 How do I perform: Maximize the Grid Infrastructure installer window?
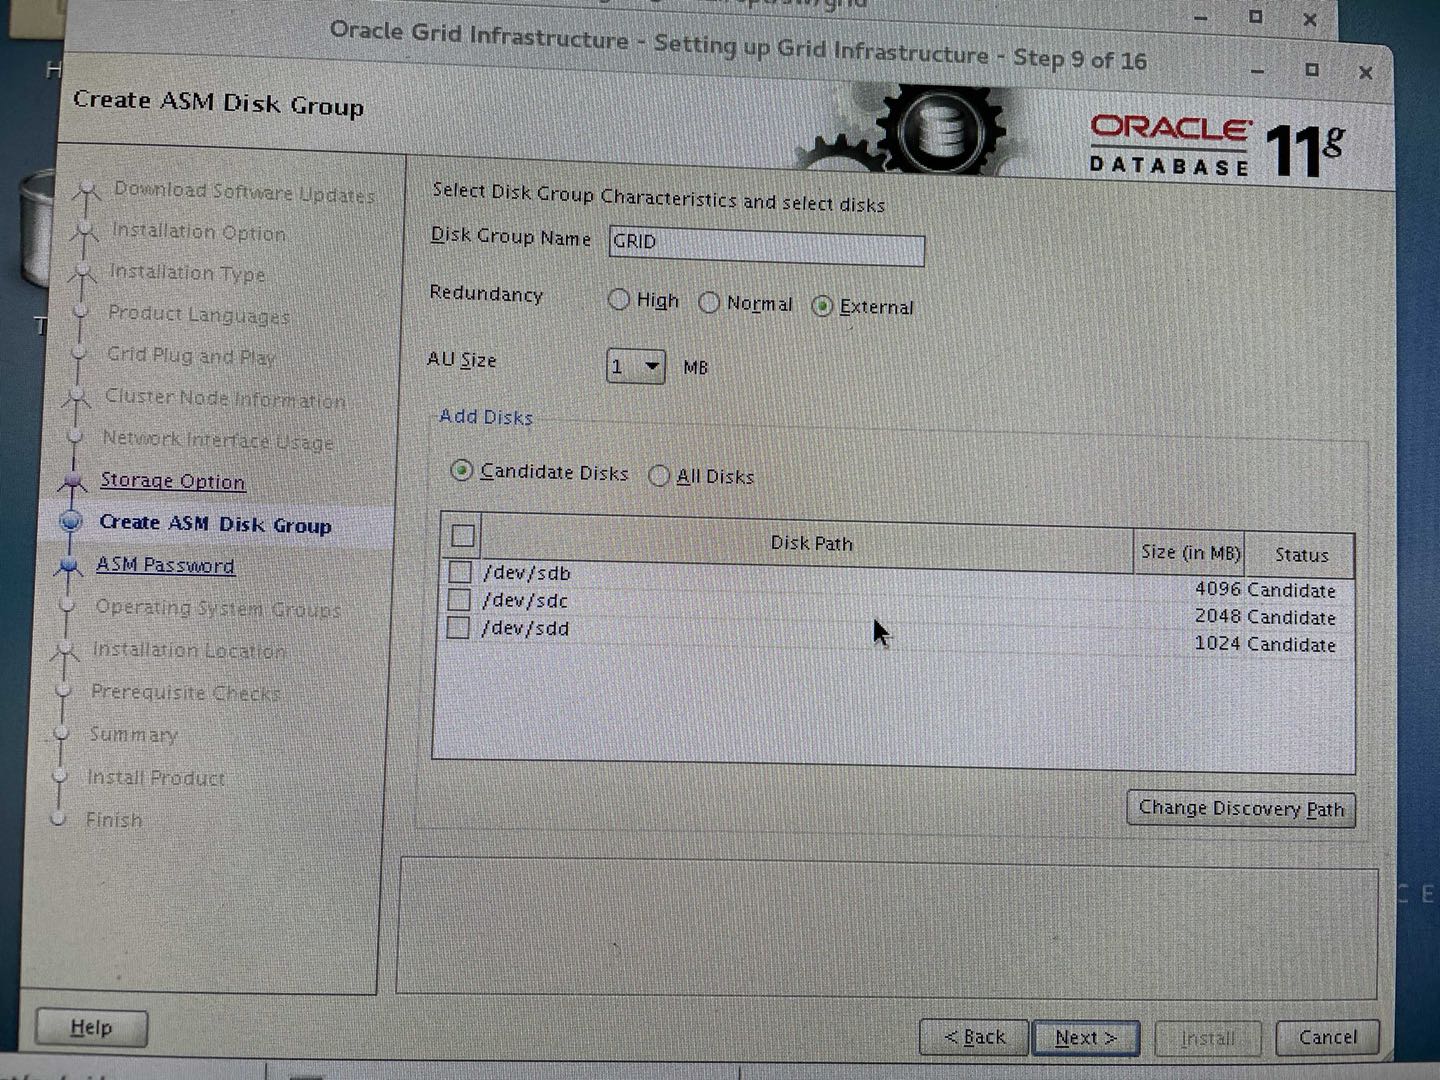(x=1312, y=70)
